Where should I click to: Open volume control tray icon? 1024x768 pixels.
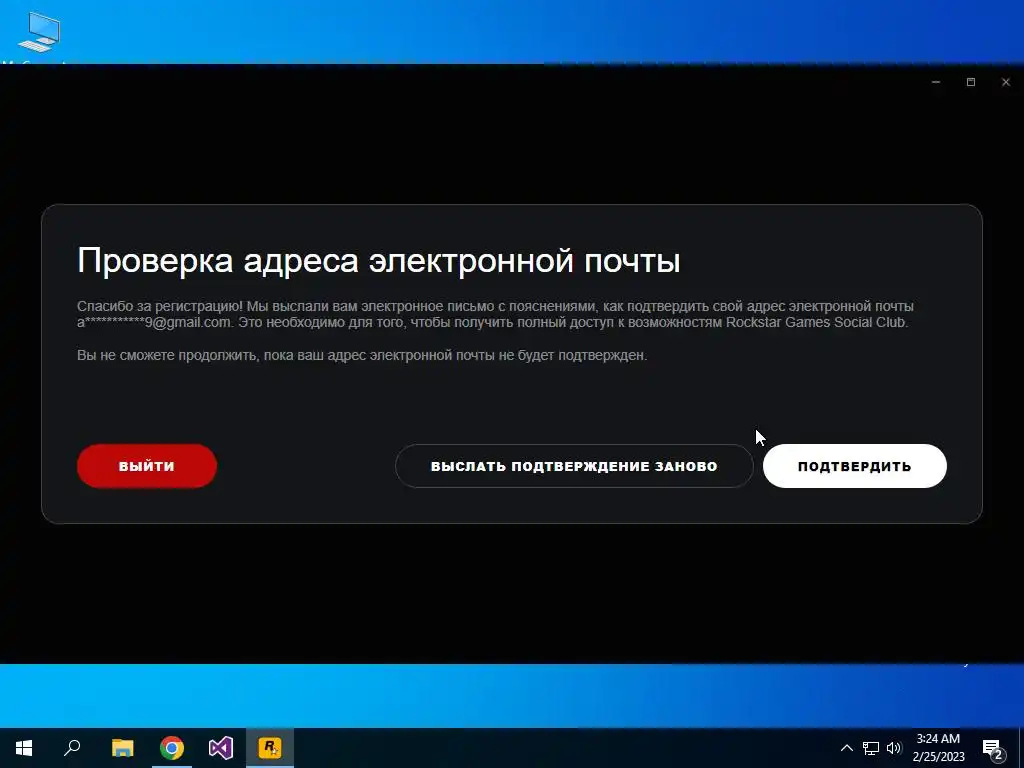[894, 748]
